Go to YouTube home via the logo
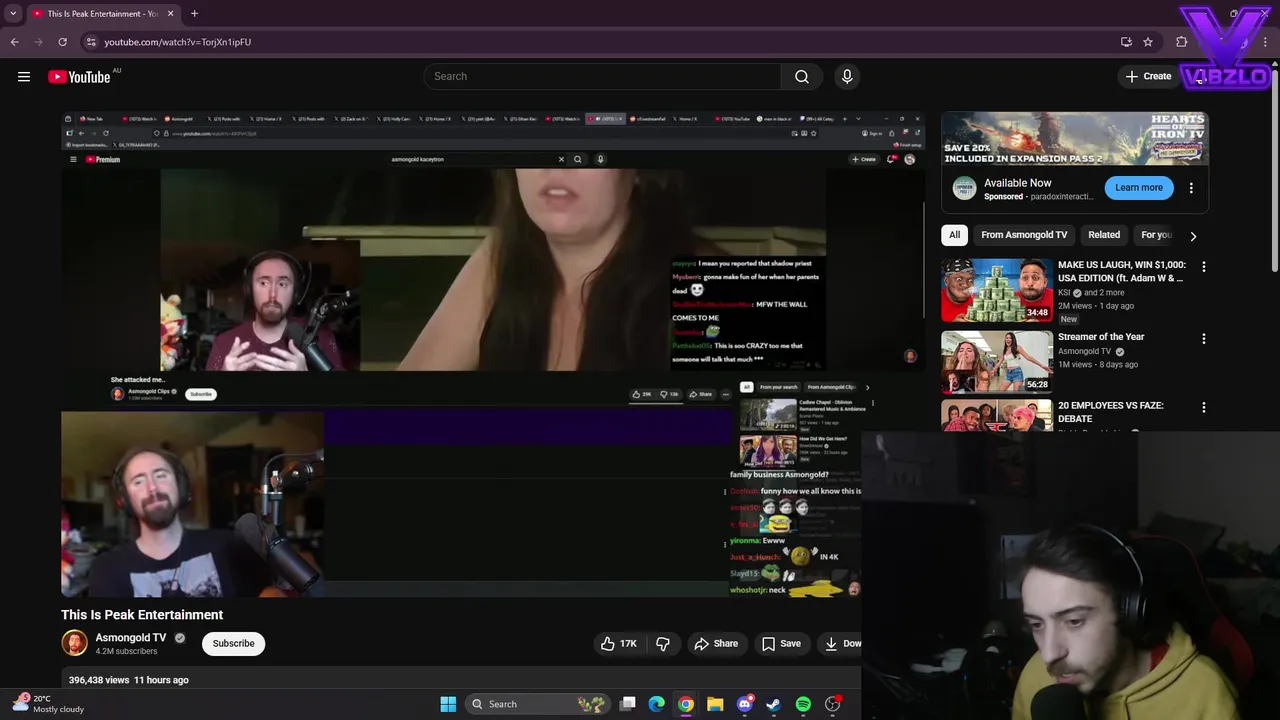Screen dimensions: 1280x720 (79, 77)
